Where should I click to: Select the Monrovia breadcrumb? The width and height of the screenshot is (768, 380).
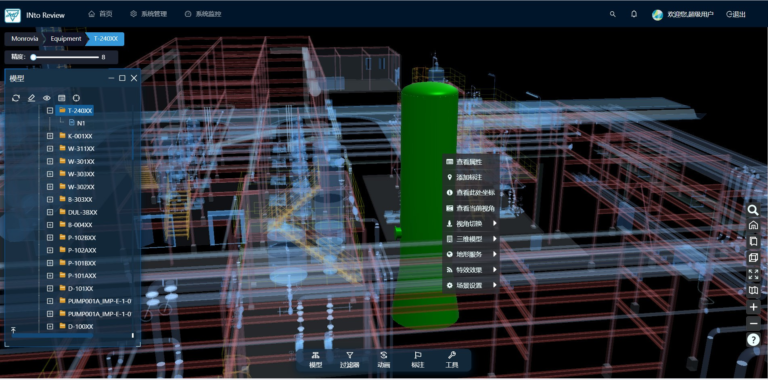coord(24,39)
